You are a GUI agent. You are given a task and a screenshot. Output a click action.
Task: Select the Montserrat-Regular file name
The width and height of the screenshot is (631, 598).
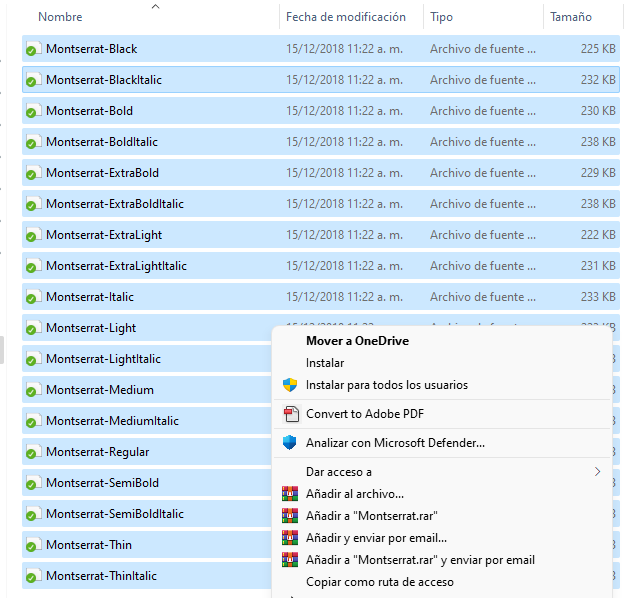click(x=97, y=452)
